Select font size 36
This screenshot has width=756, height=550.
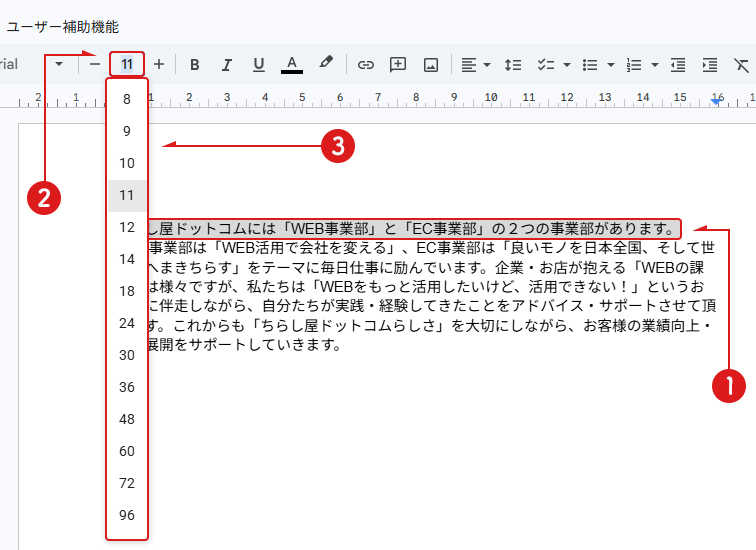pyautogui.click(x=127, y=387)
